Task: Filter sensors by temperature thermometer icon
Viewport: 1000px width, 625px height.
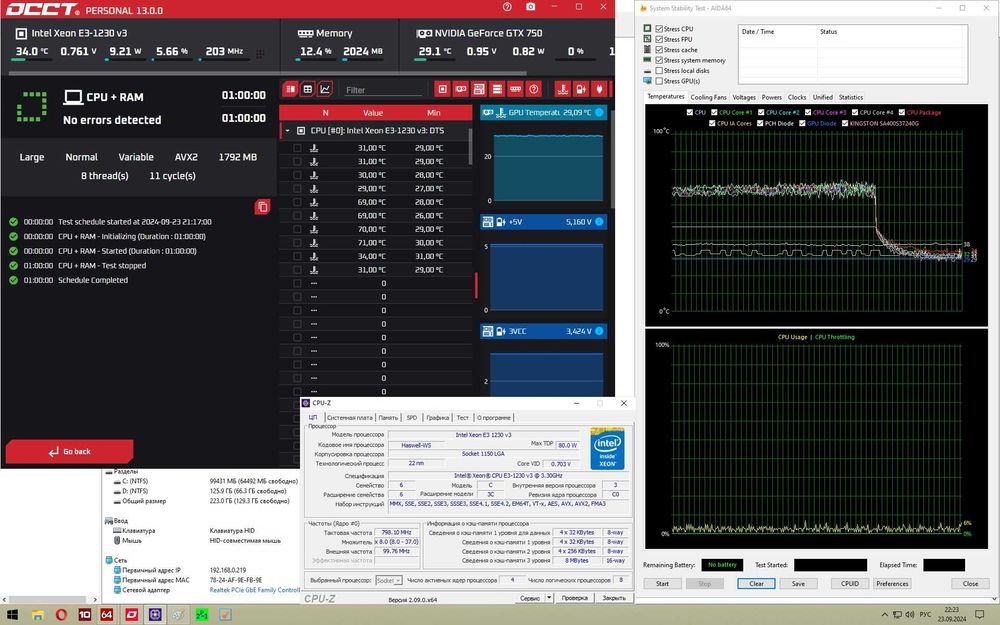Action: (562, 89)
